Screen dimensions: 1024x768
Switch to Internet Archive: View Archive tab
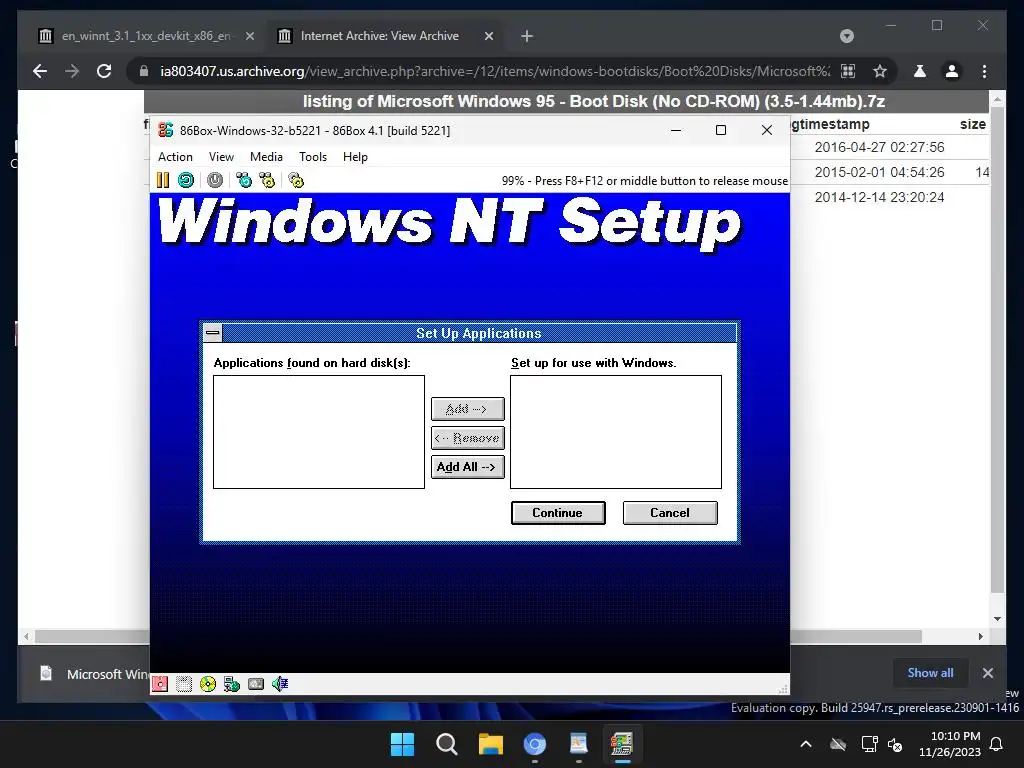385,36
